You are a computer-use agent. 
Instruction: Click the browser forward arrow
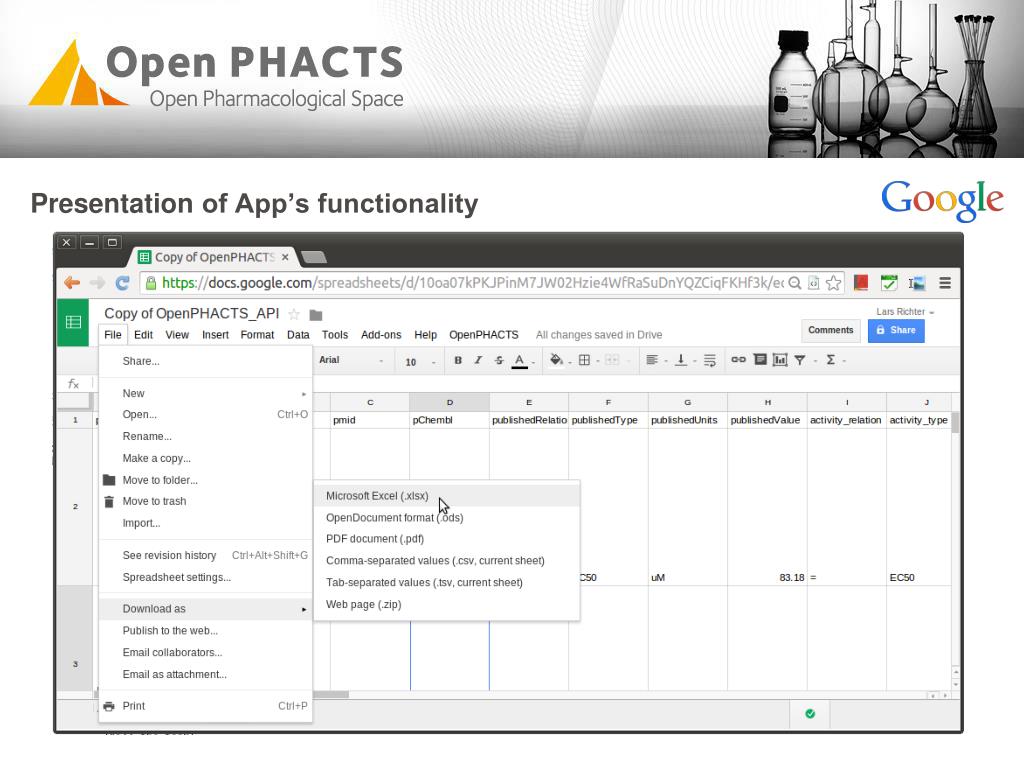pos(97,283)
